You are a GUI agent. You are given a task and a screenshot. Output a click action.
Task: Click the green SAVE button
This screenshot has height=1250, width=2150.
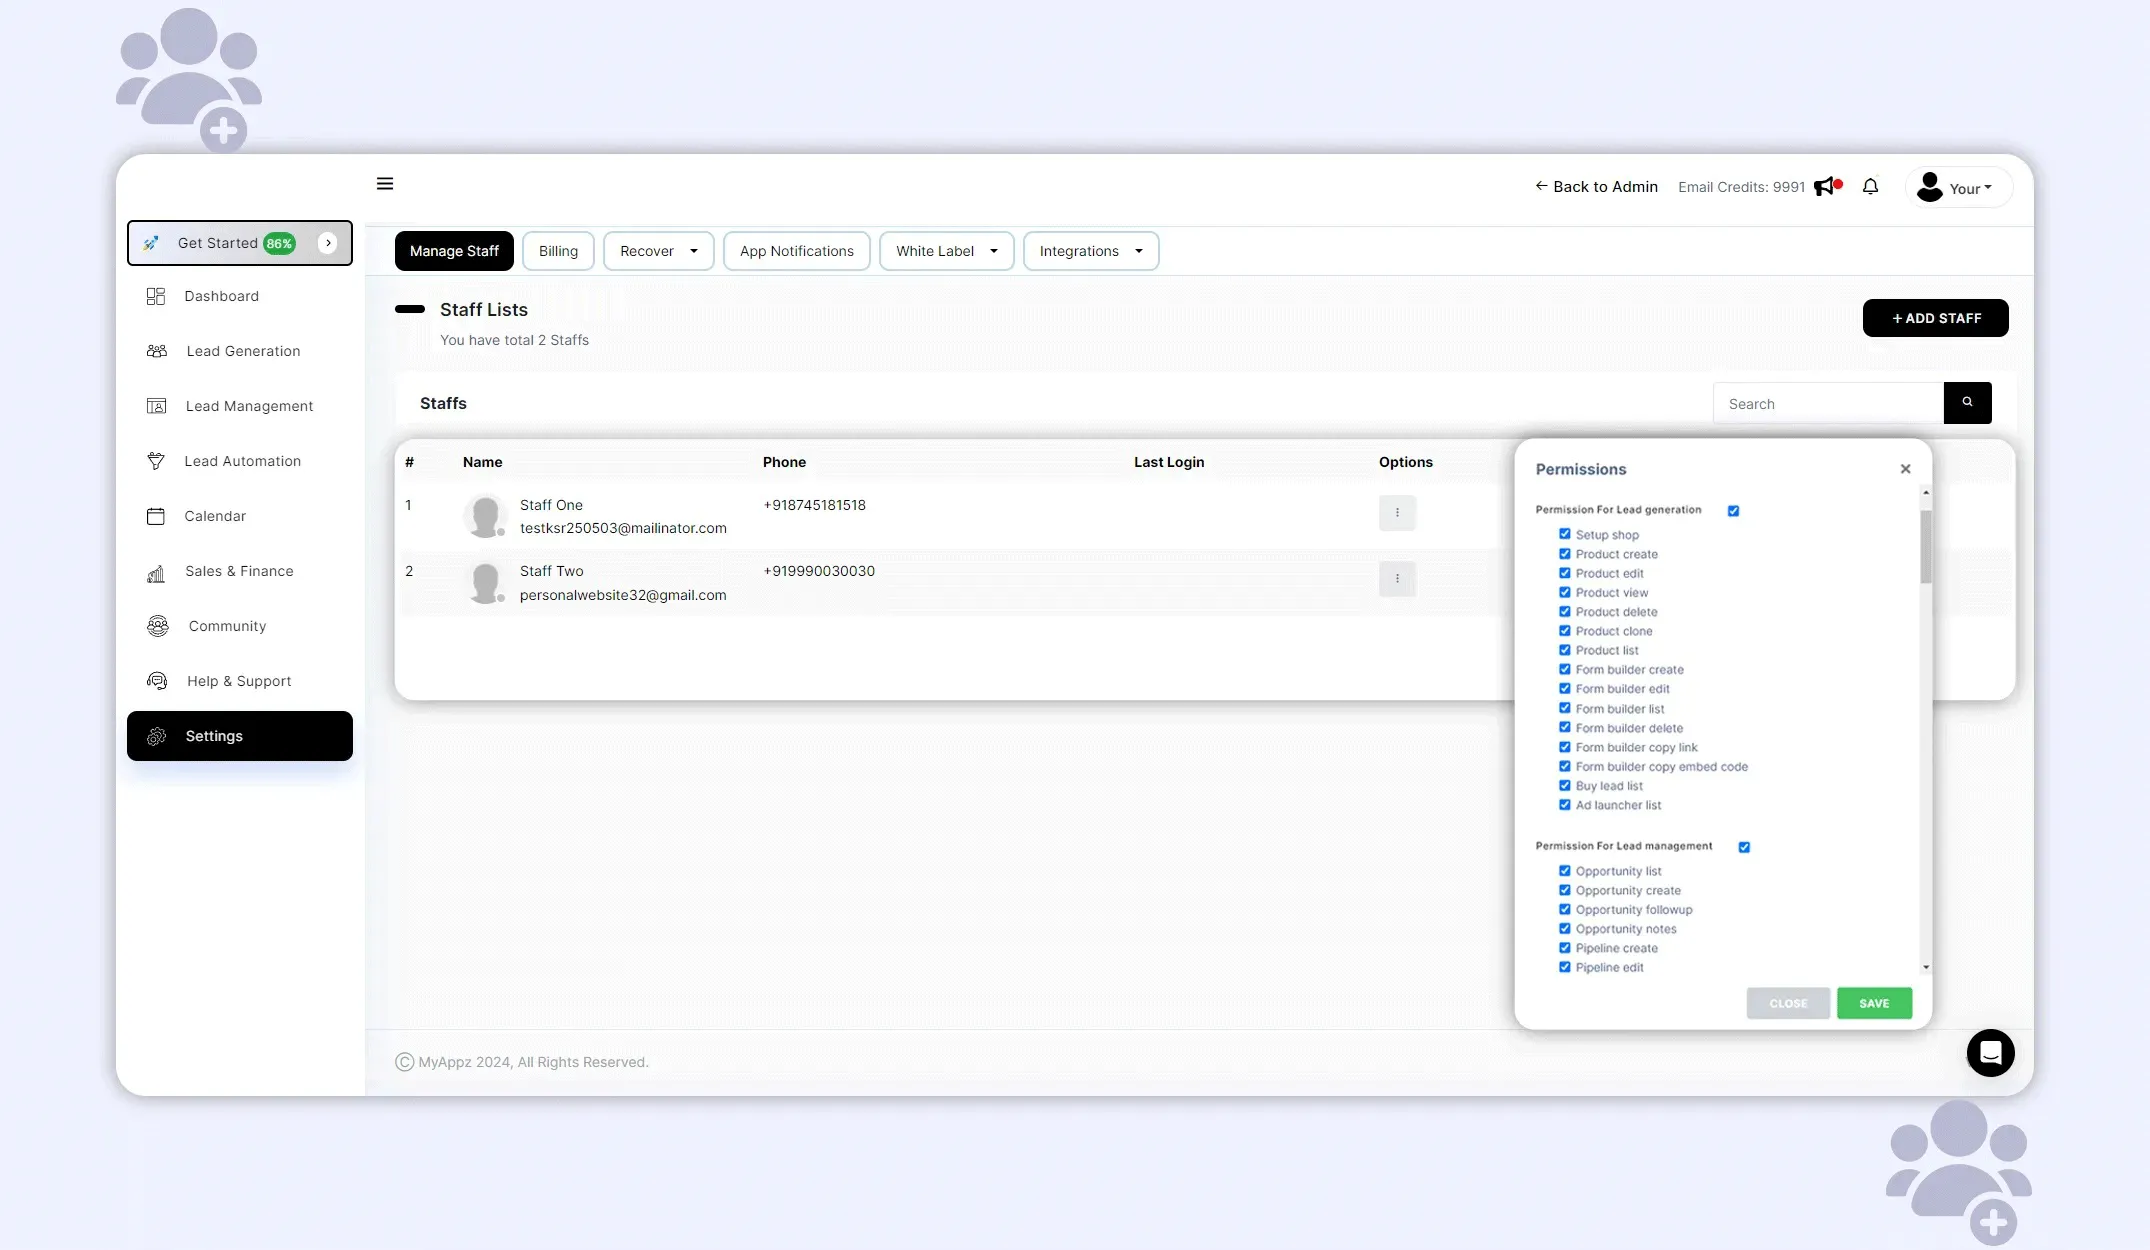(x=1874, y=1003)
